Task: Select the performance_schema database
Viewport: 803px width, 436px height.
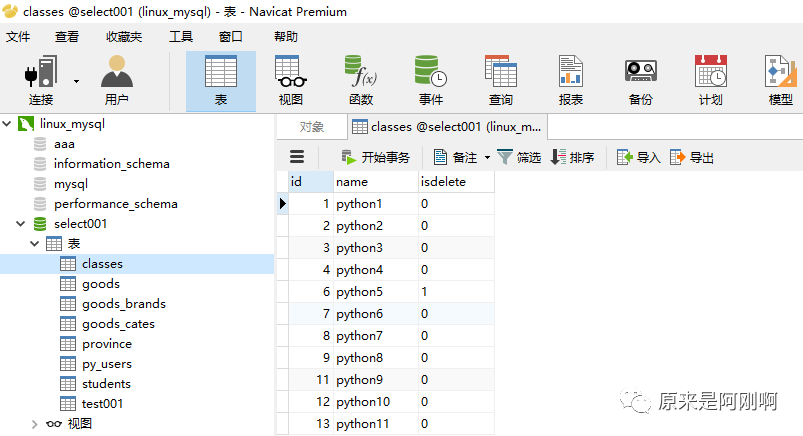Action: [116, 204]
